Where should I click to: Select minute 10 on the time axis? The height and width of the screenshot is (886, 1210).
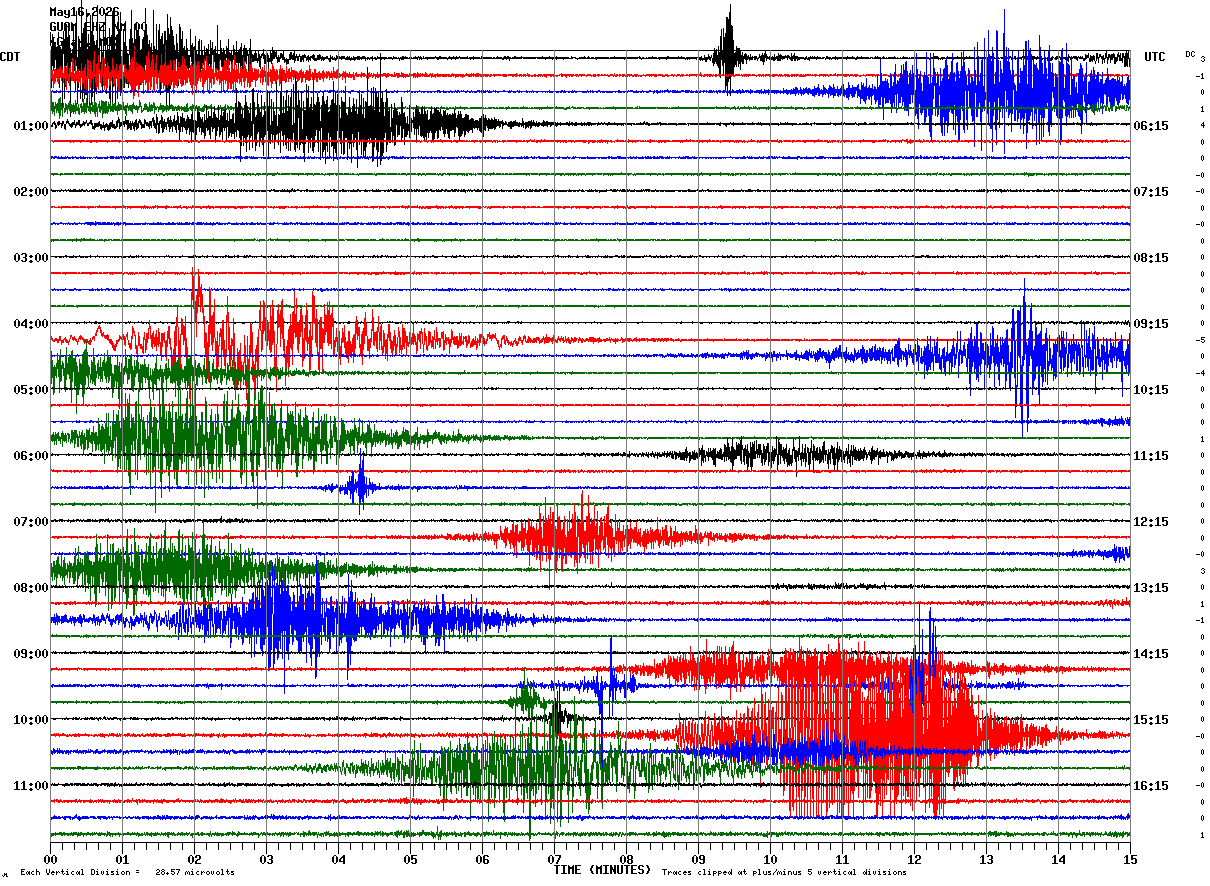coord(770,859)
